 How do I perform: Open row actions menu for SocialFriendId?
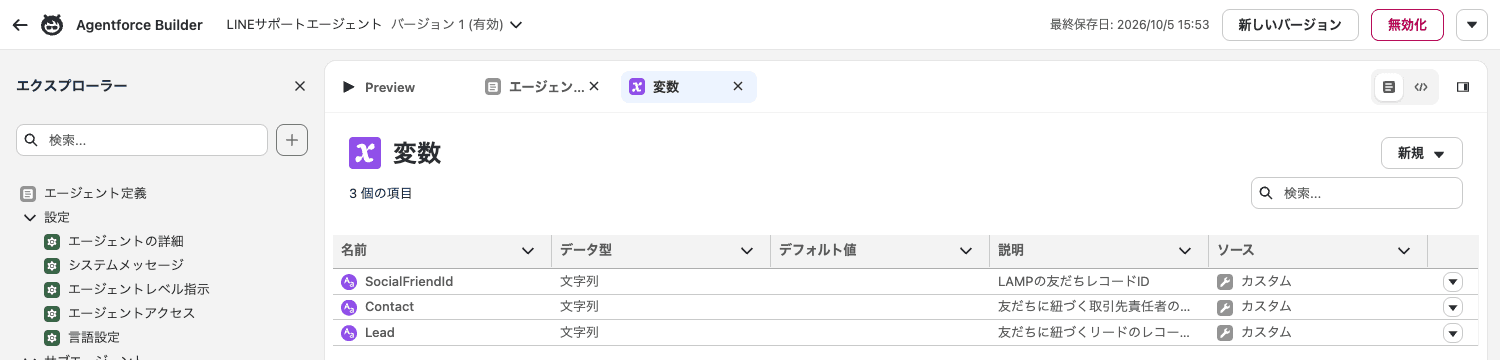[1453, 282]
